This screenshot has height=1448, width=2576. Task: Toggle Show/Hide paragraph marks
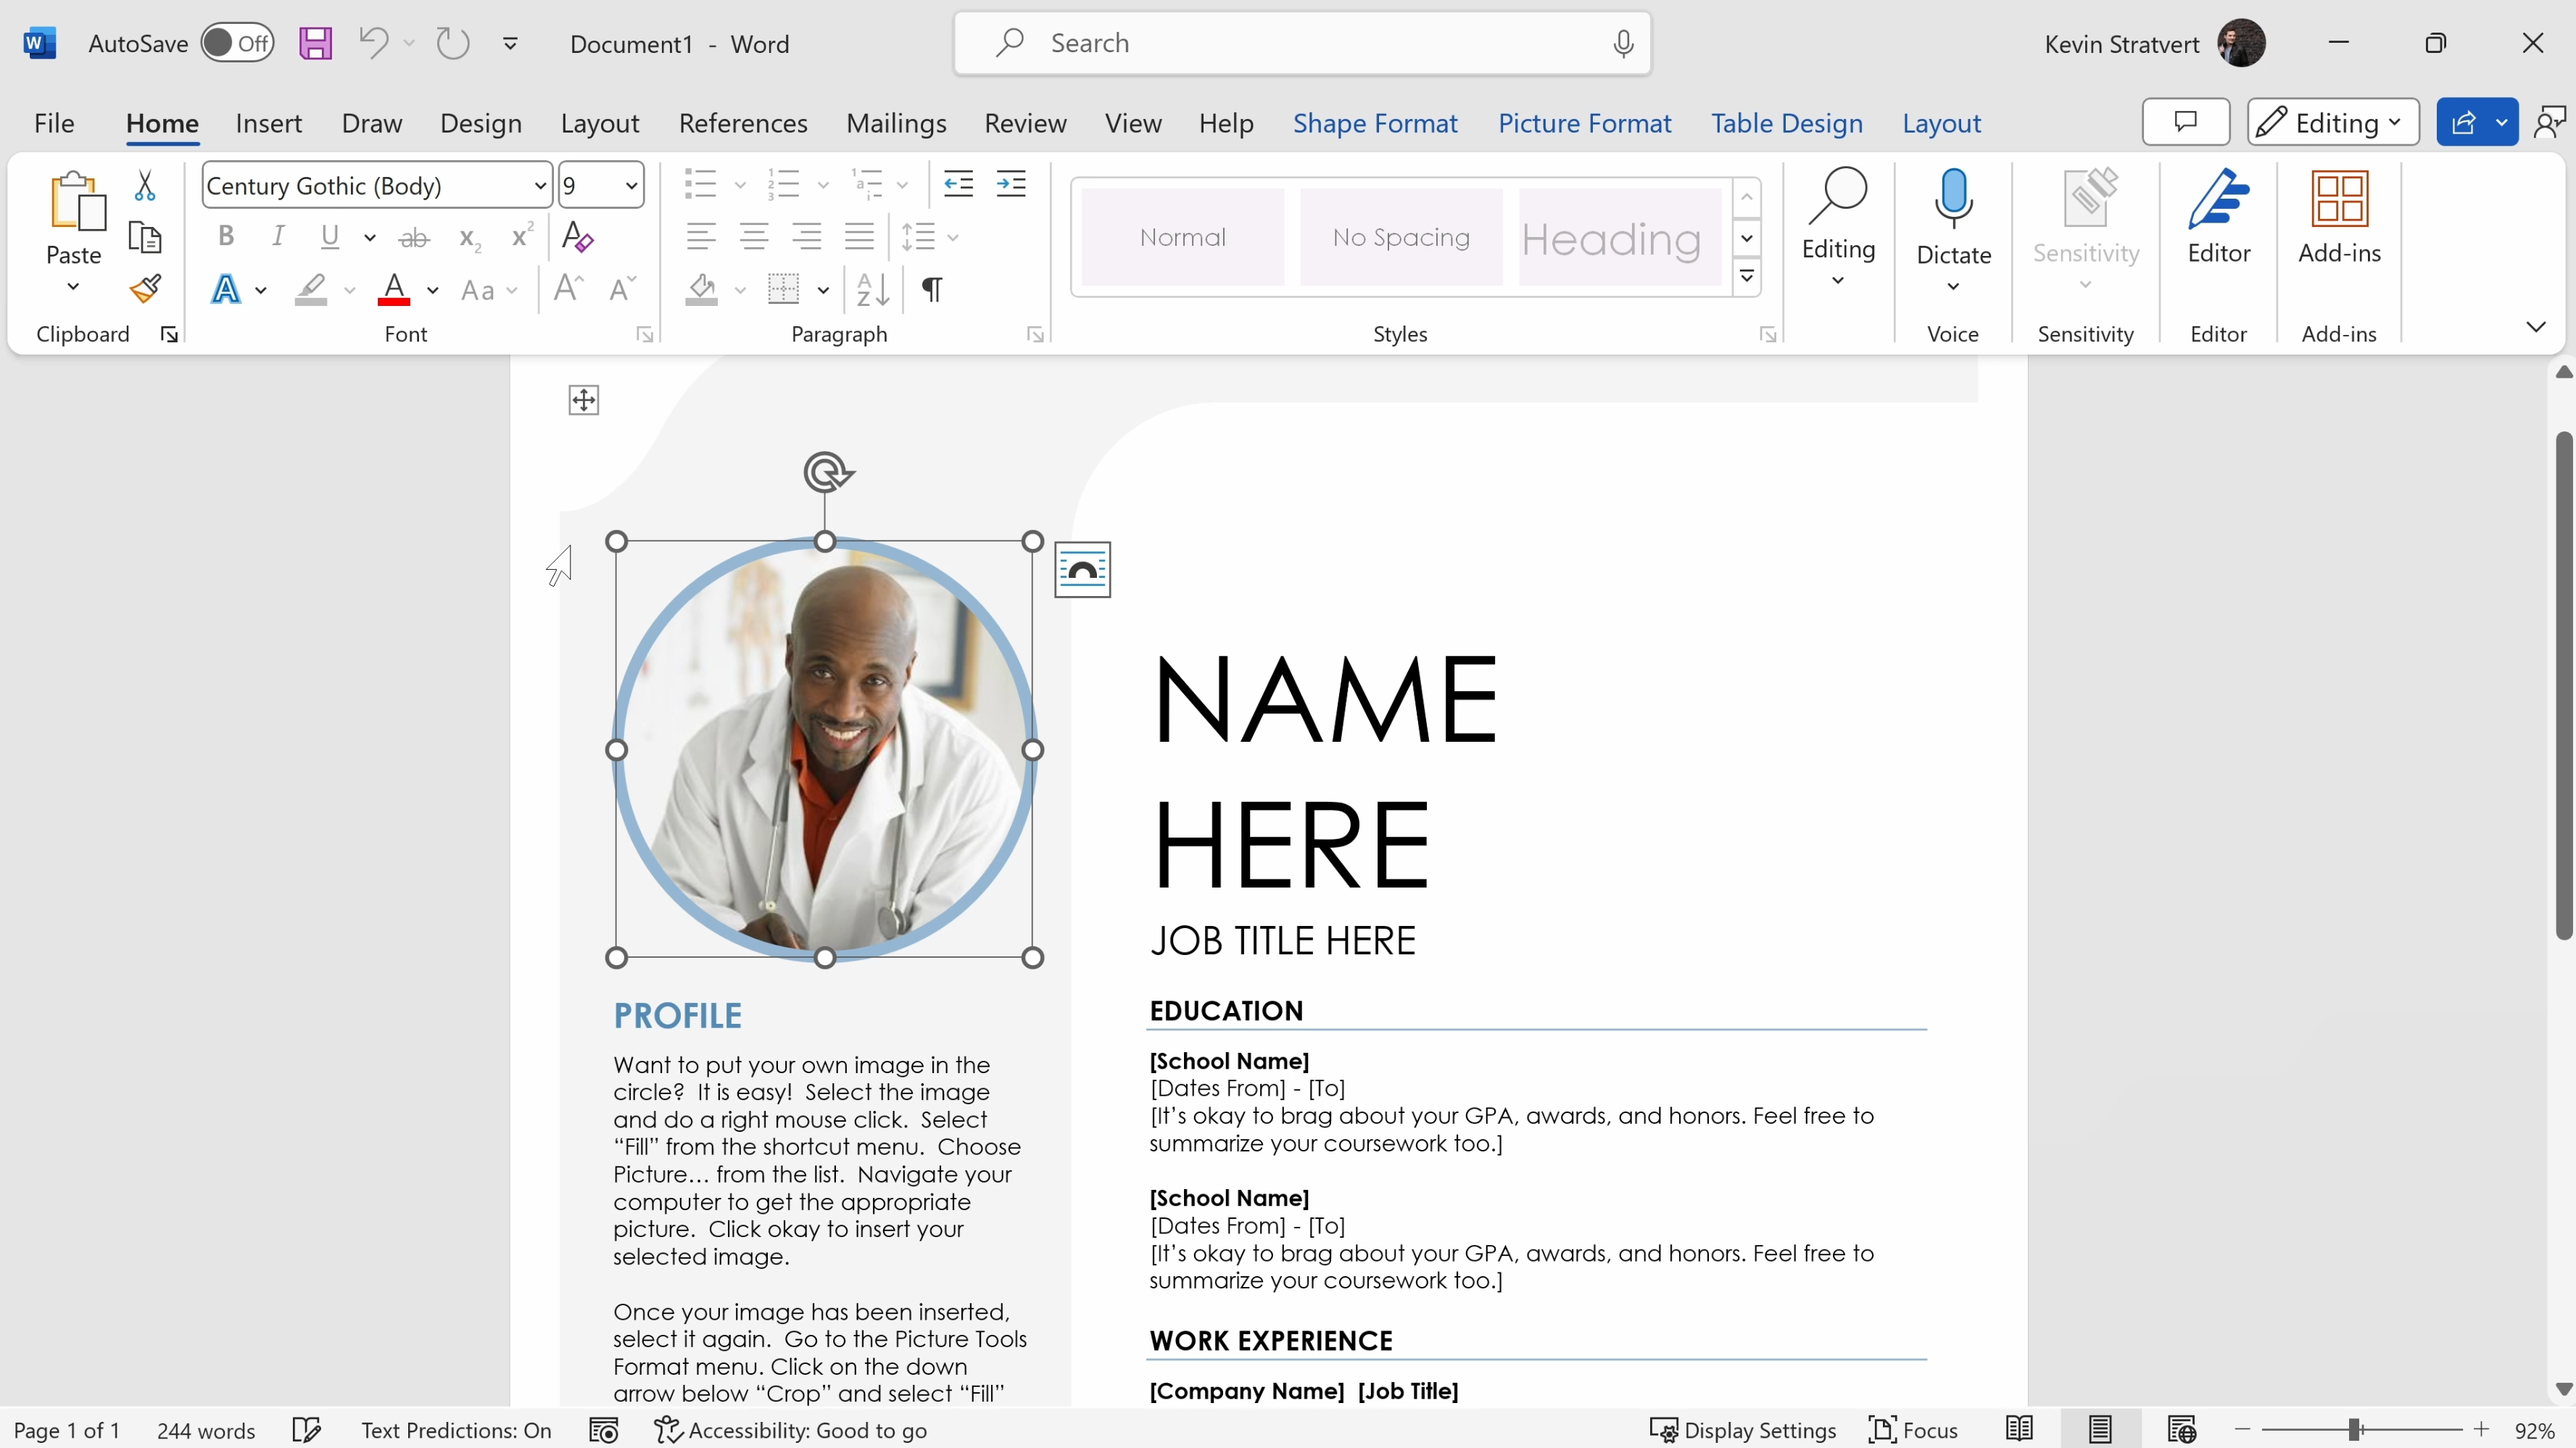(x=931, y=290)
